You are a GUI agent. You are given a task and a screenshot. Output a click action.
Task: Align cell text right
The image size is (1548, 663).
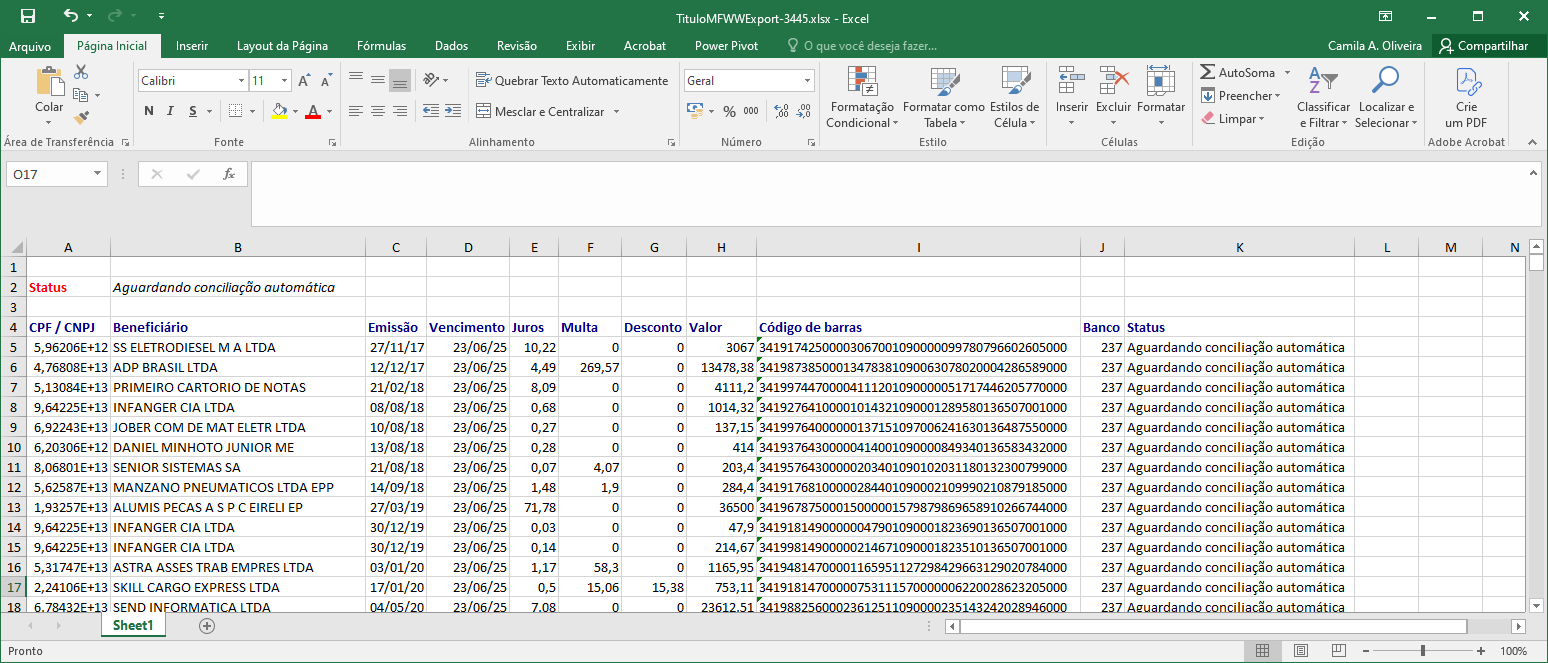pos(400,111)
